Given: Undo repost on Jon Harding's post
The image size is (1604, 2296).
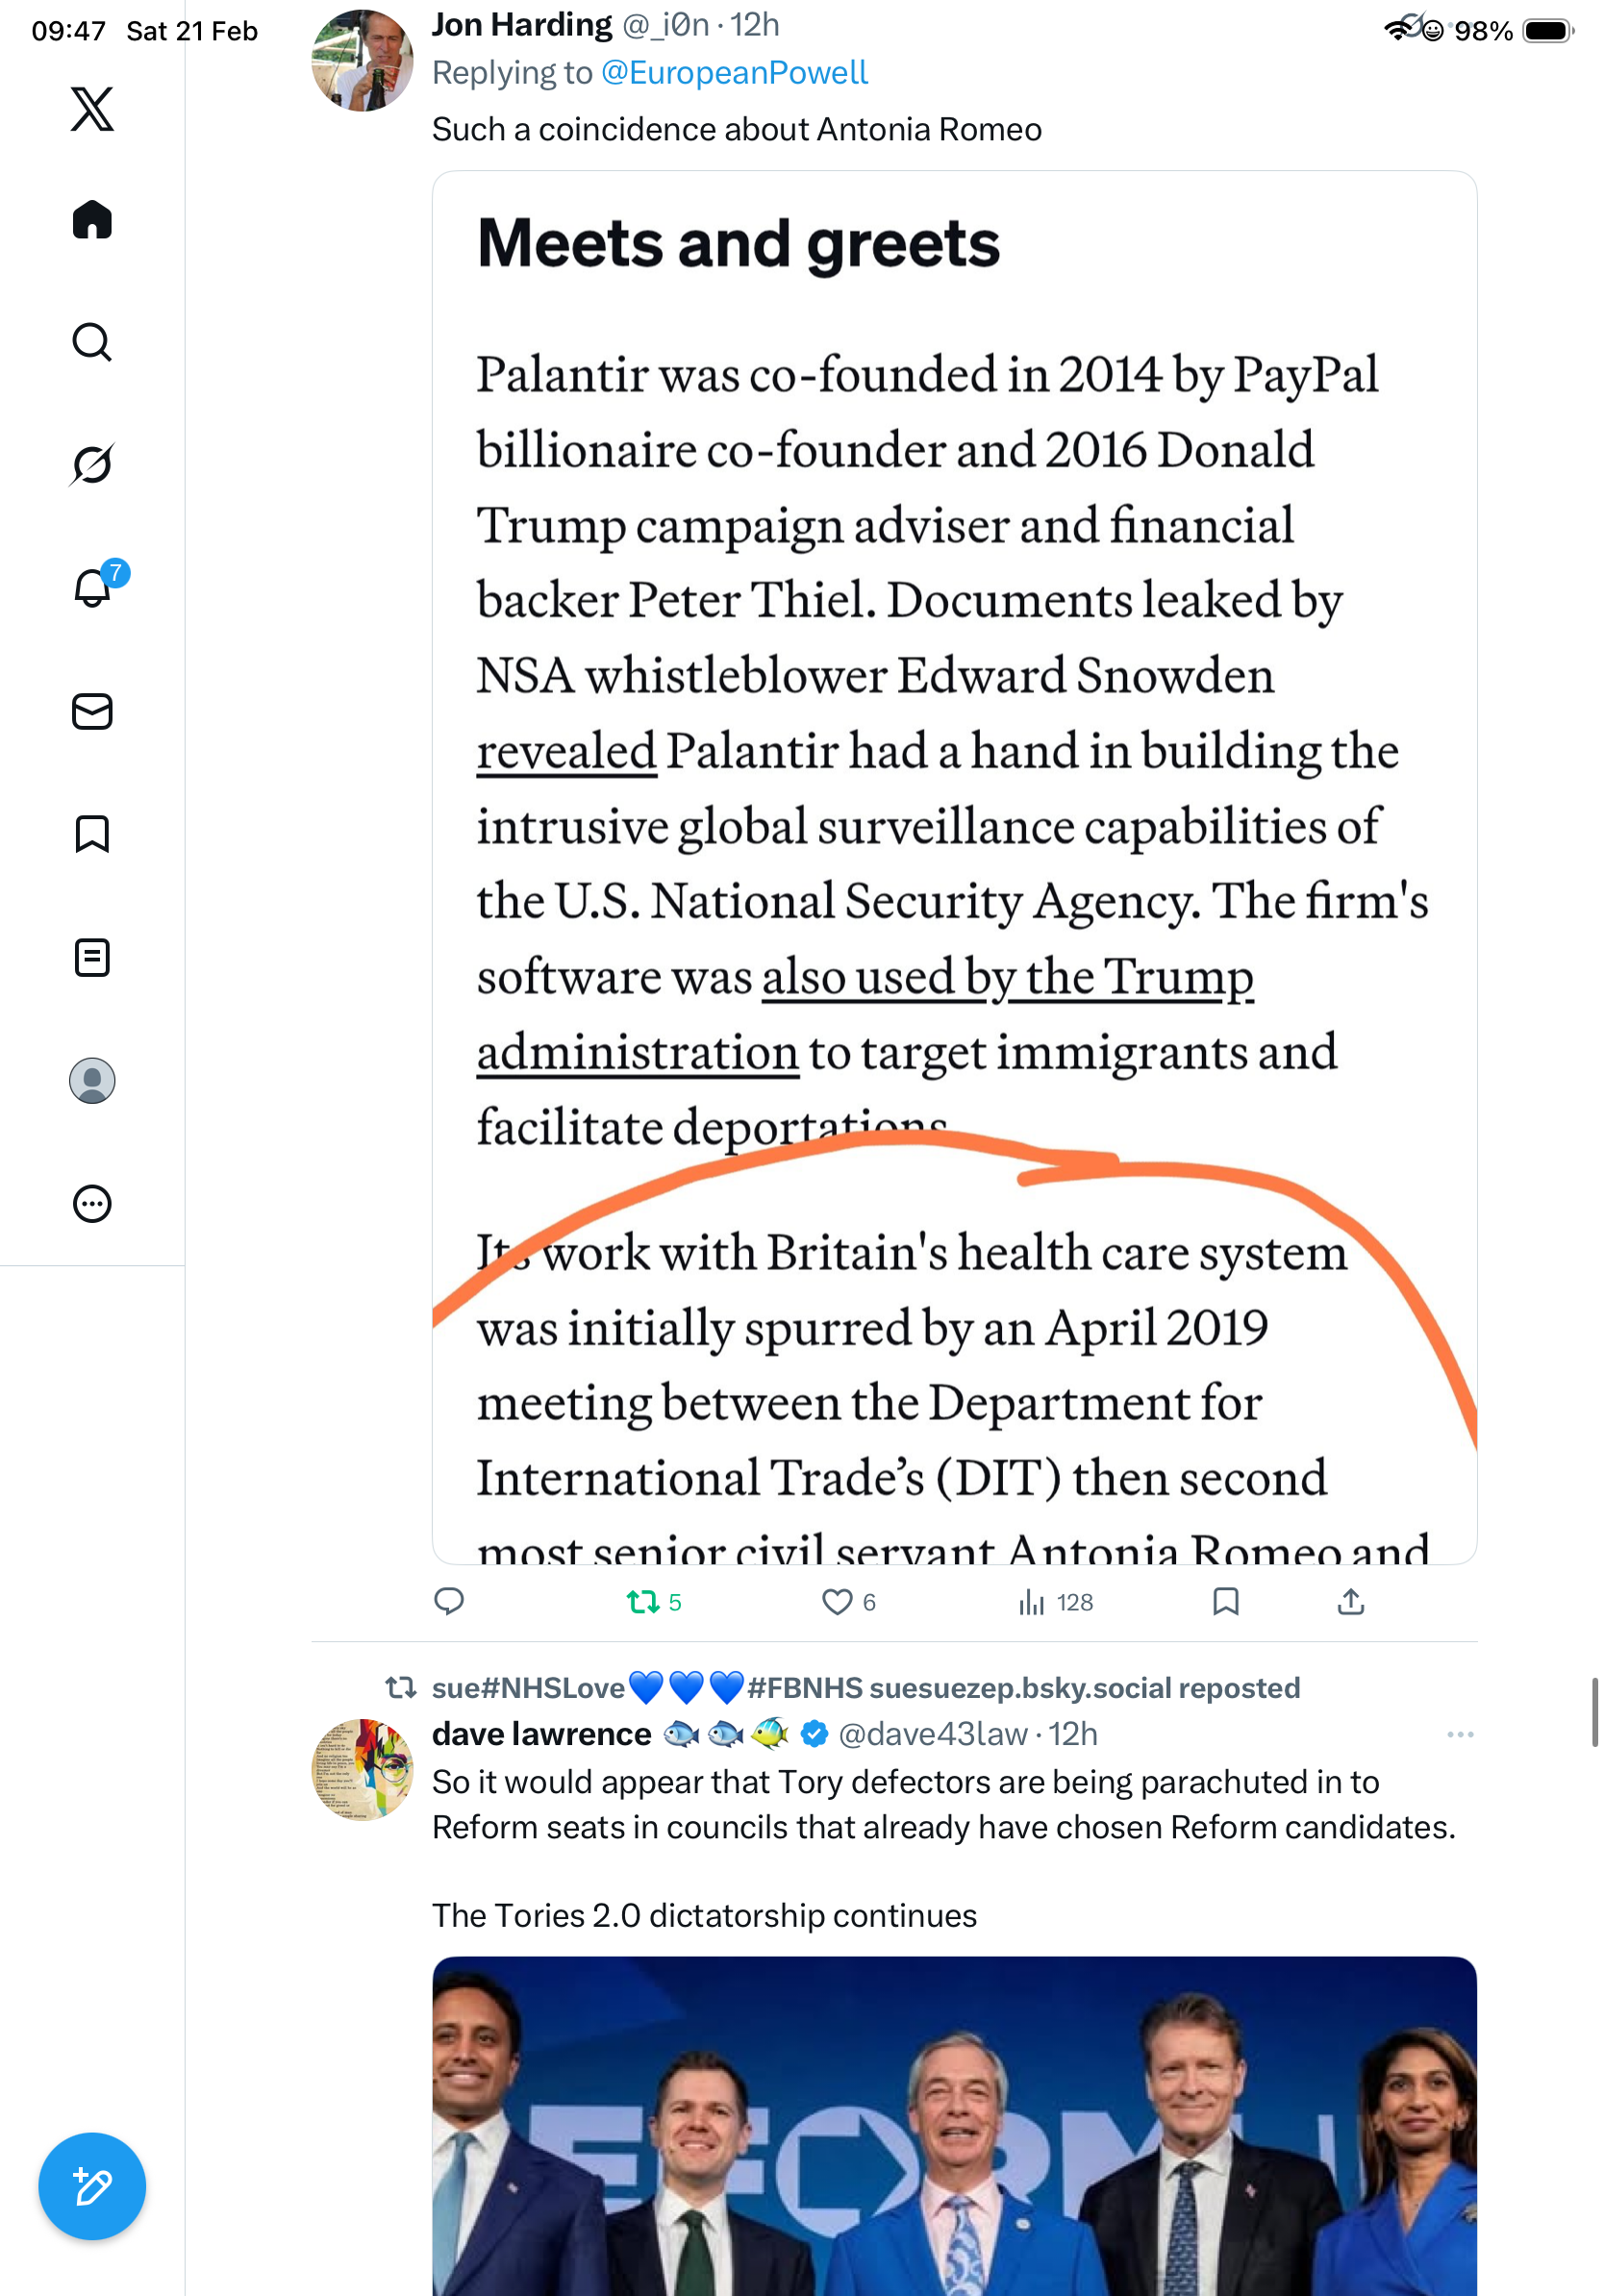Looking at the screenshot, I should [x=643, y=1602].
